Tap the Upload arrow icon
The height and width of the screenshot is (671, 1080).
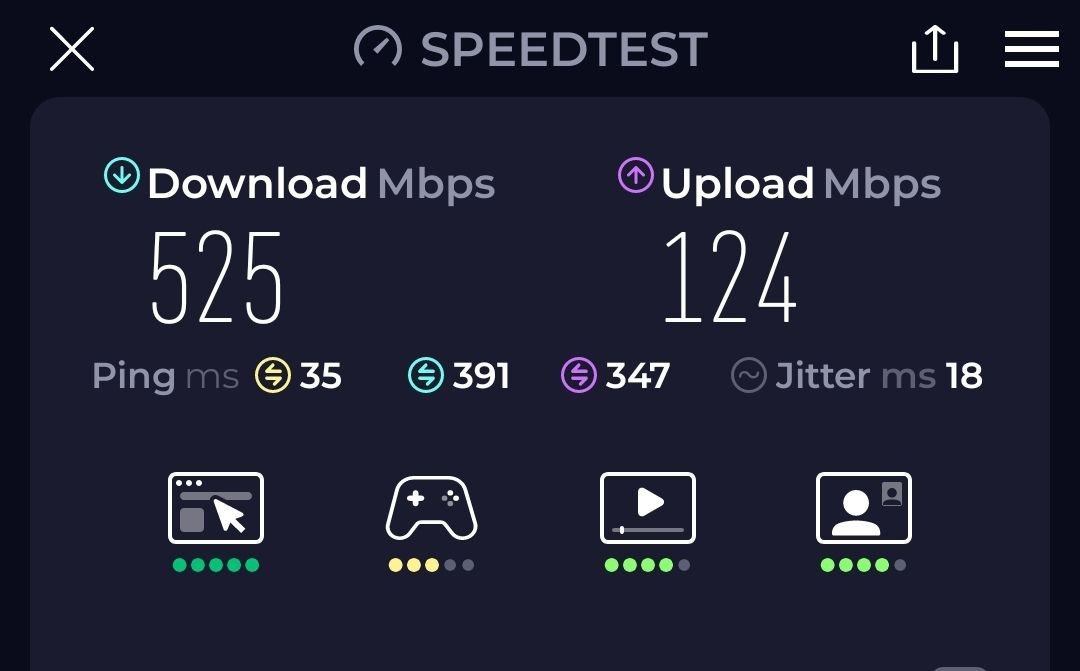(635, 175)
